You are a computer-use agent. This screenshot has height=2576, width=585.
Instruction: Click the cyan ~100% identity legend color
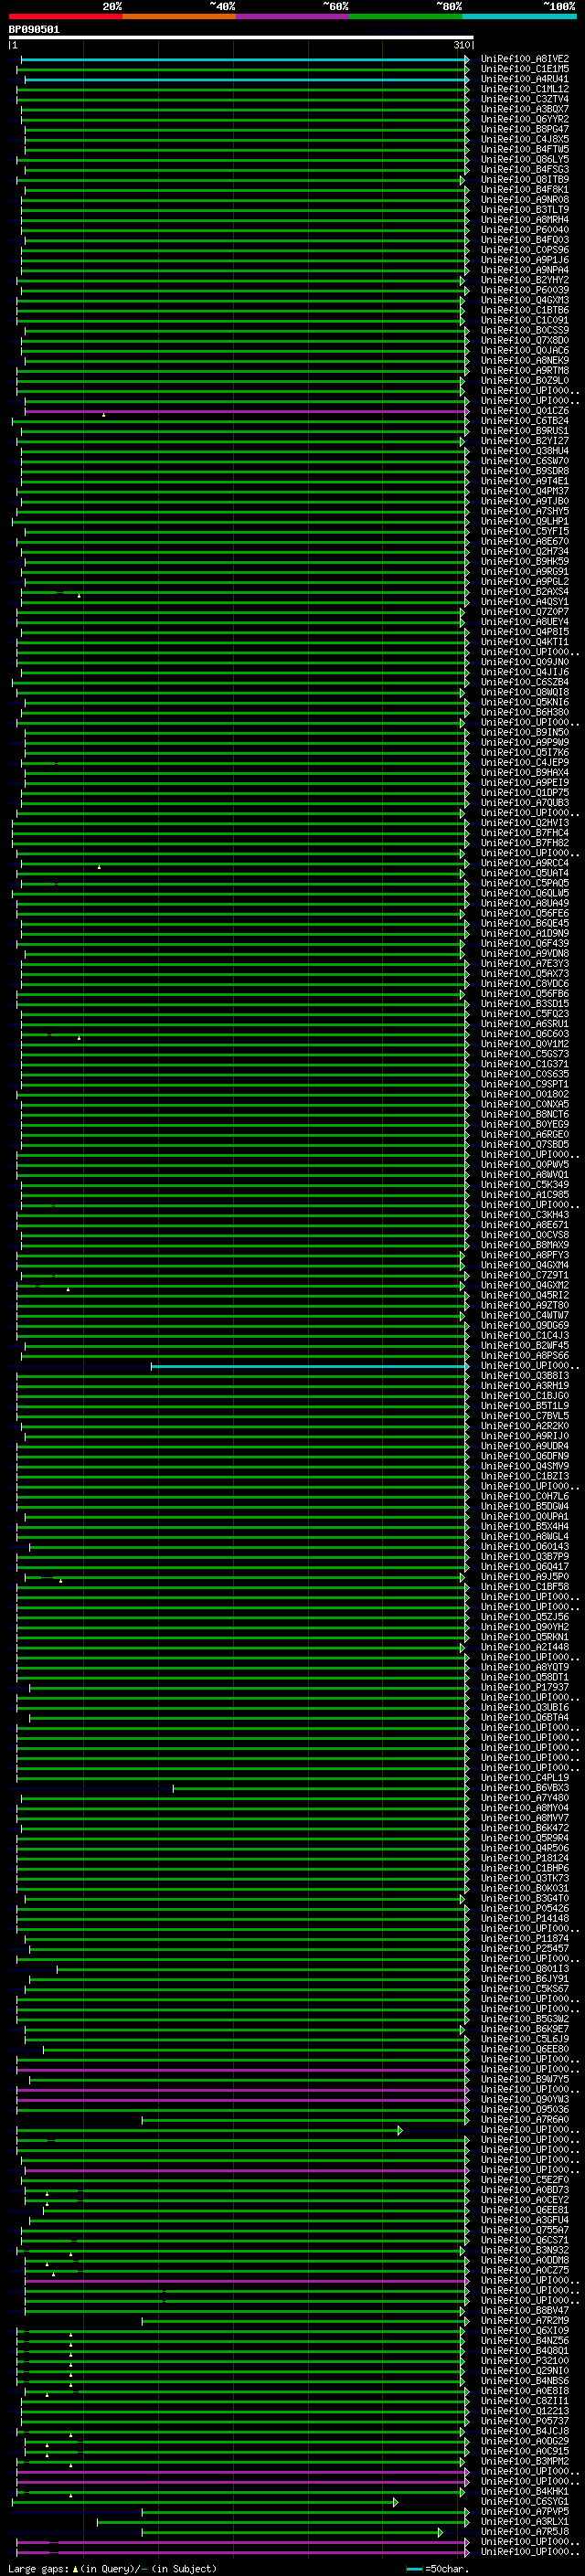pos(519,16)
